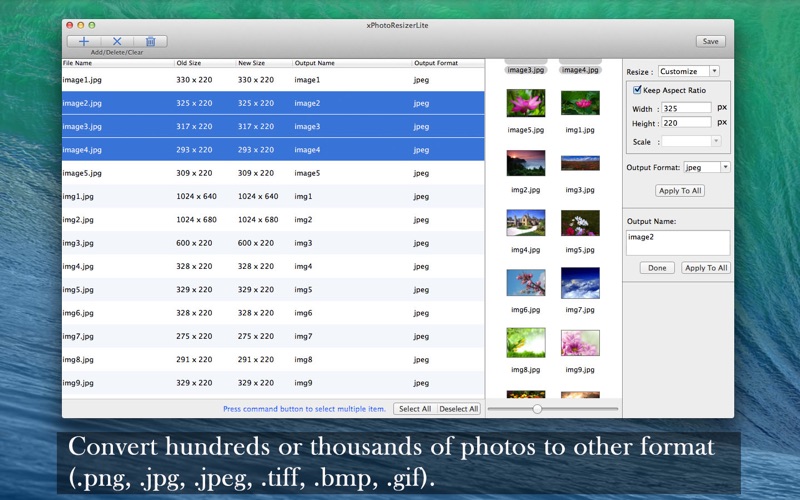Sort by File Name column header
Screen dimensions: 800x500
point(118,63)
